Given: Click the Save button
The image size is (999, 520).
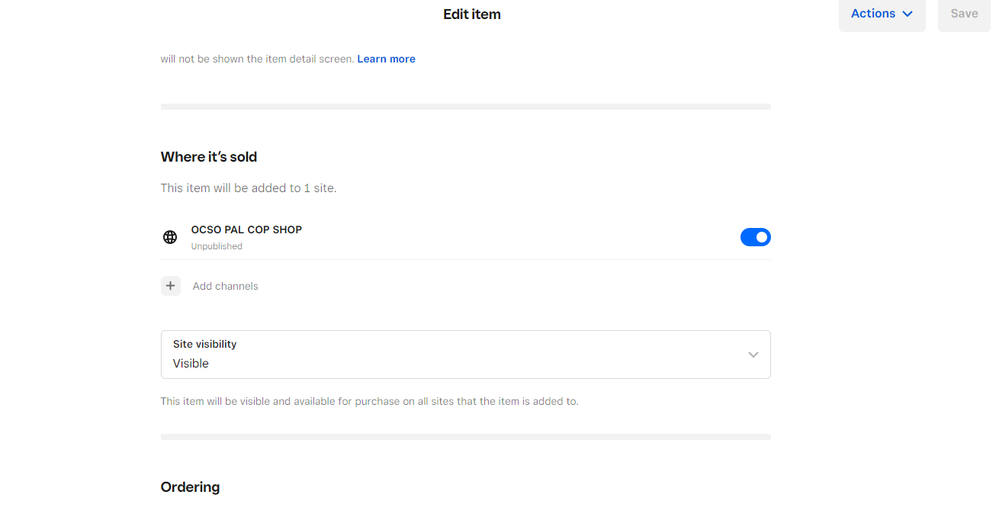Looking at the screenshot, I should (x=963, y=14).
